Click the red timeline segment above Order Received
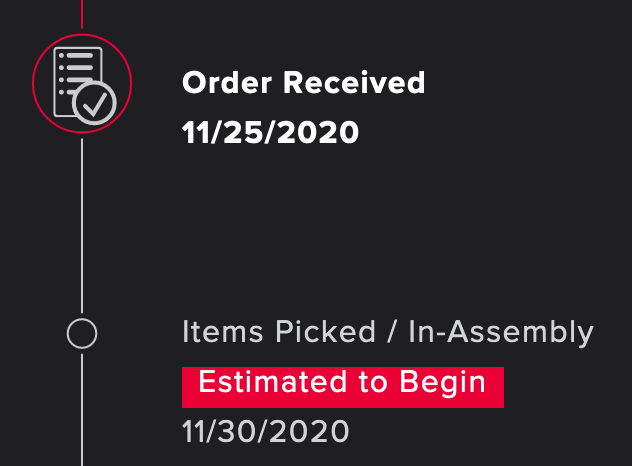This screenshot has height=466, width=632. point(81,14)
